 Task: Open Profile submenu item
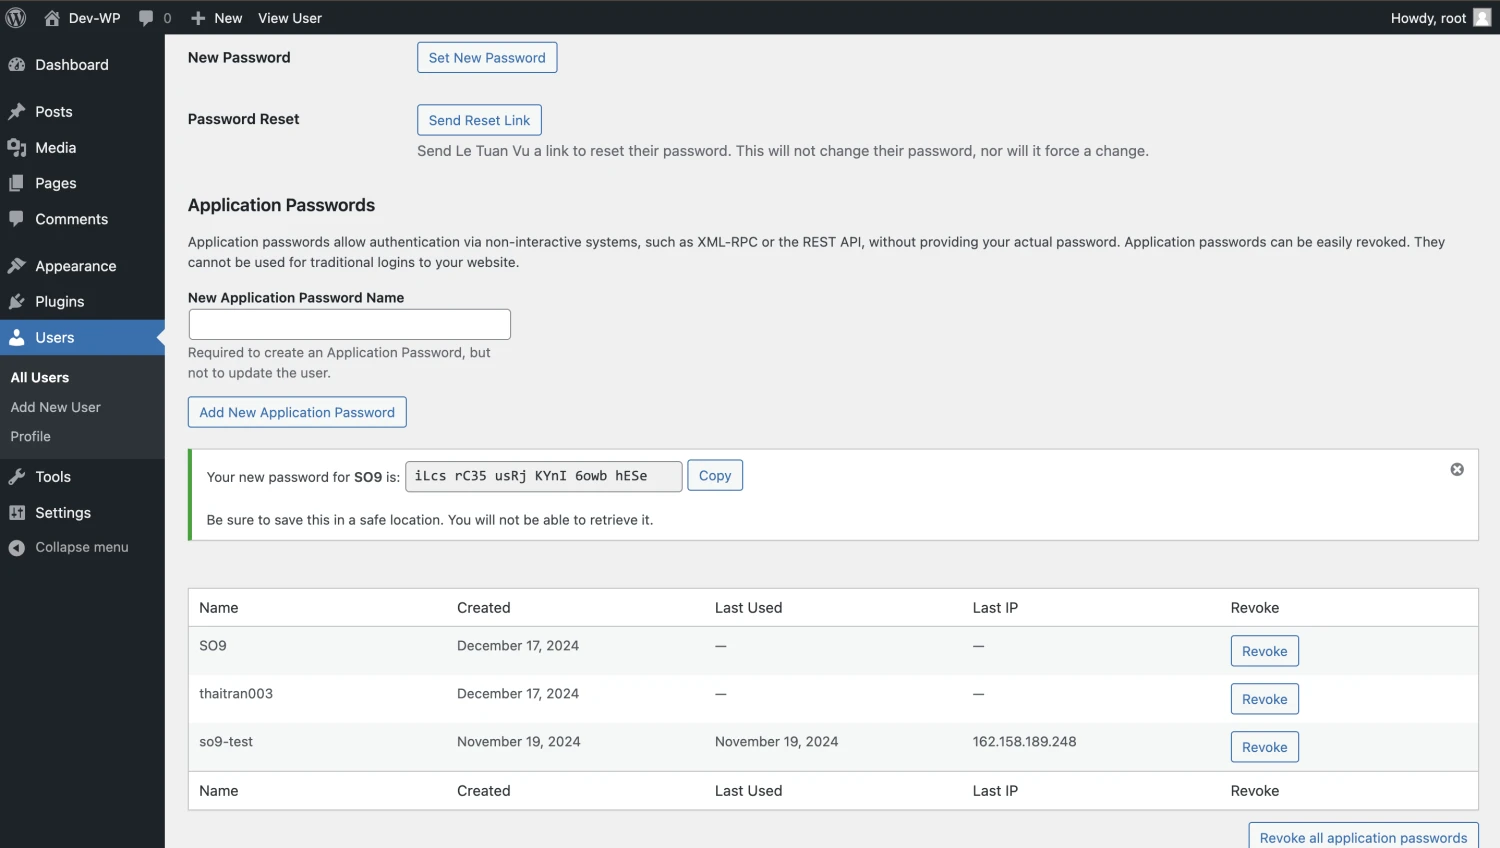tap(31, 437)
